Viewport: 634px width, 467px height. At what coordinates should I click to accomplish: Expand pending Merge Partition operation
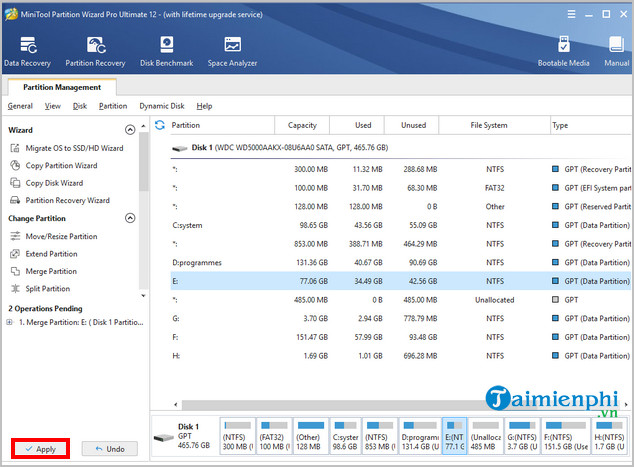pos(9,322)
